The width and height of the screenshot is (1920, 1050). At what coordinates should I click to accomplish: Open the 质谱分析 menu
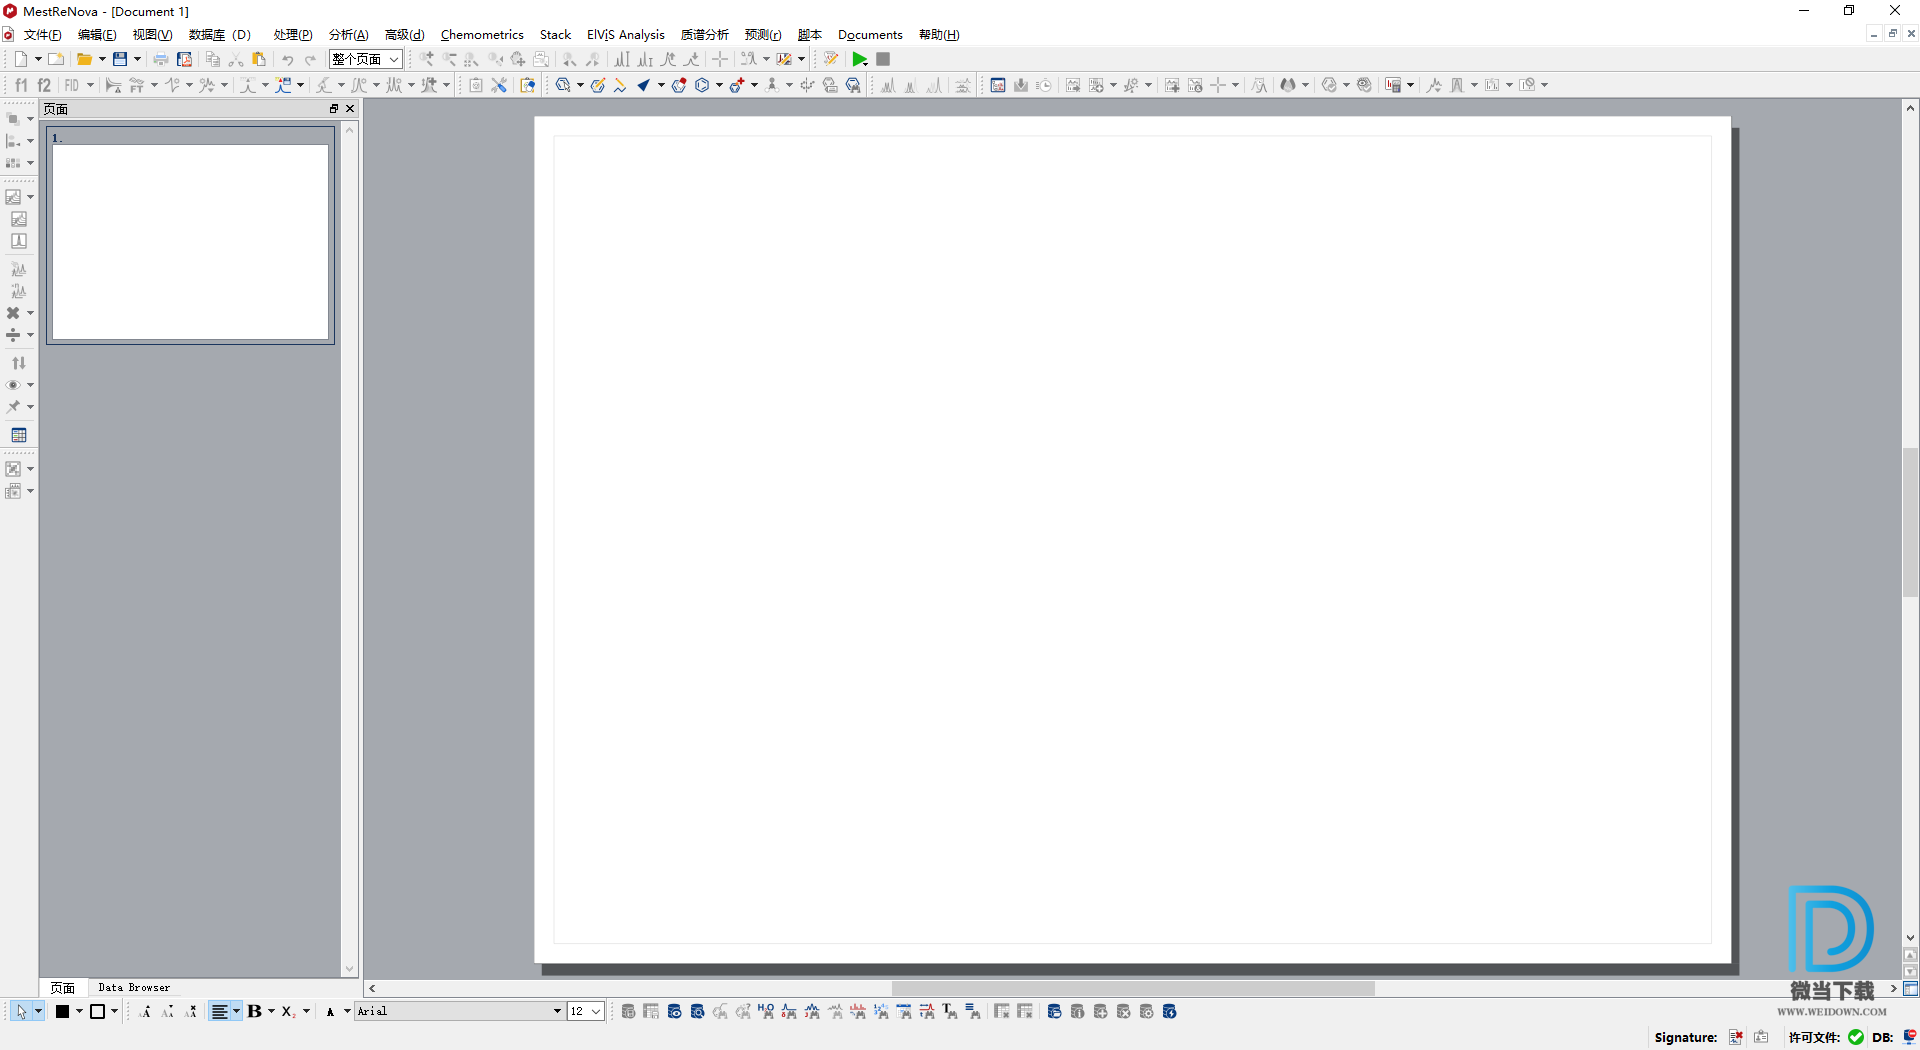click(x=705, y=35)
